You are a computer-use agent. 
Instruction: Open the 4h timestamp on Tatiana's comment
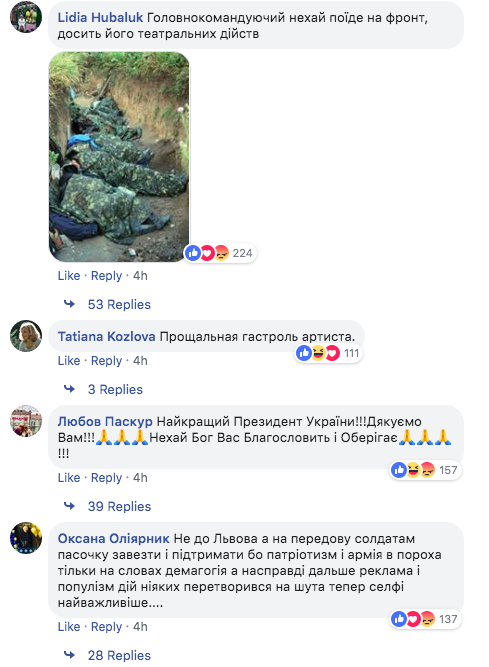tap(140, 361)
